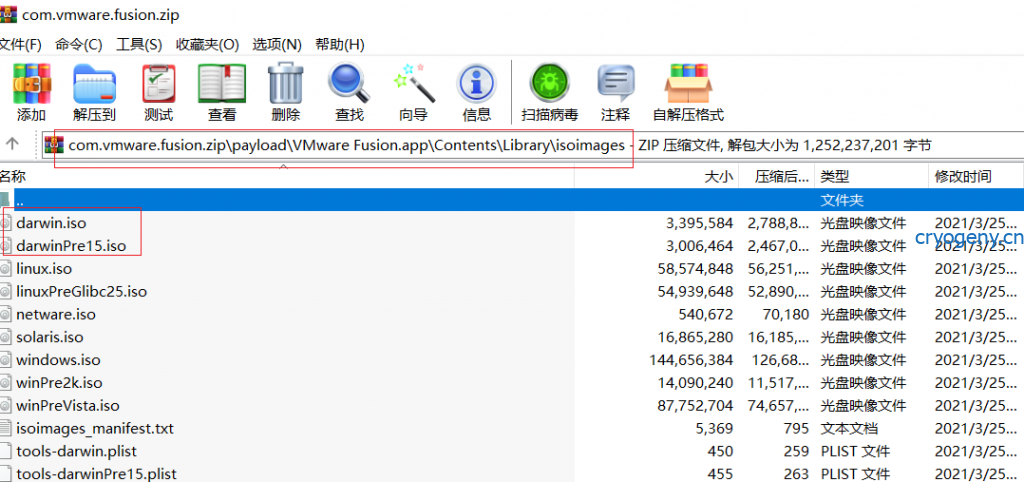Select the netware.iso file name
The image size is (1024, 482).
(x=56, y=315)
